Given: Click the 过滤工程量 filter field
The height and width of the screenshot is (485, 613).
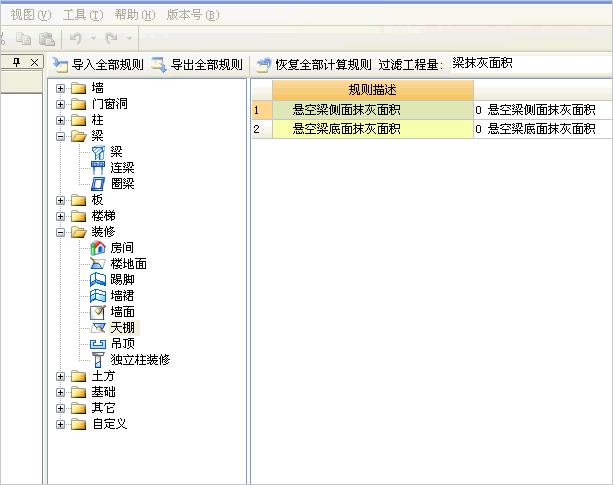Looking at the screenshot, I should (x=530, y=63).
